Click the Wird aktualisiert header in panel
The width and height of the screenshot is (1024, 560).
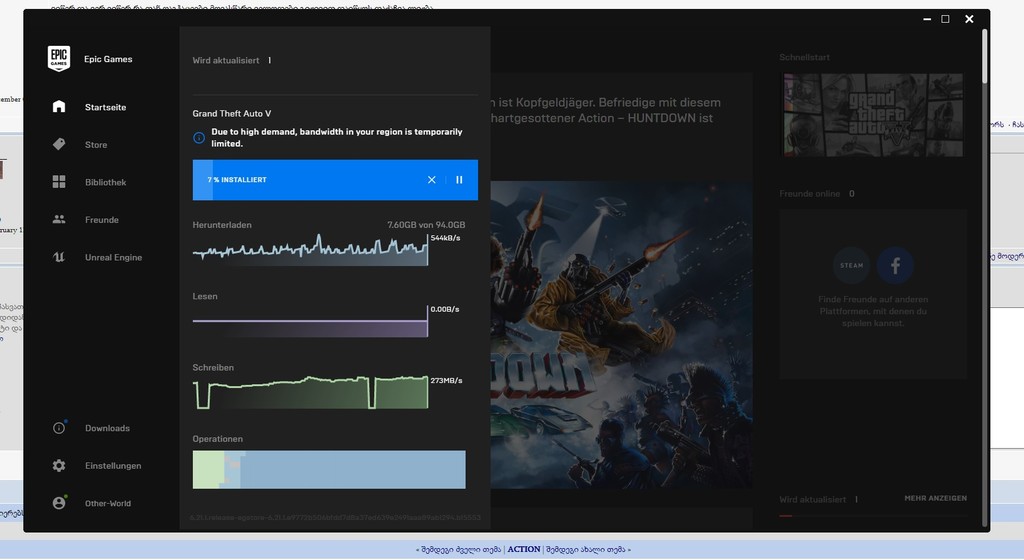tap(226, 60)
